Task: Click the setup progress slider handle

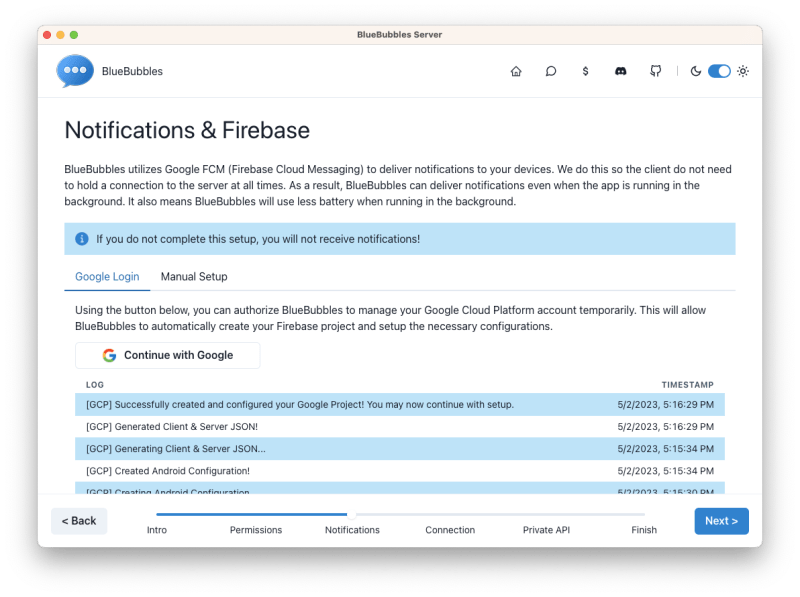Action: 352,514
